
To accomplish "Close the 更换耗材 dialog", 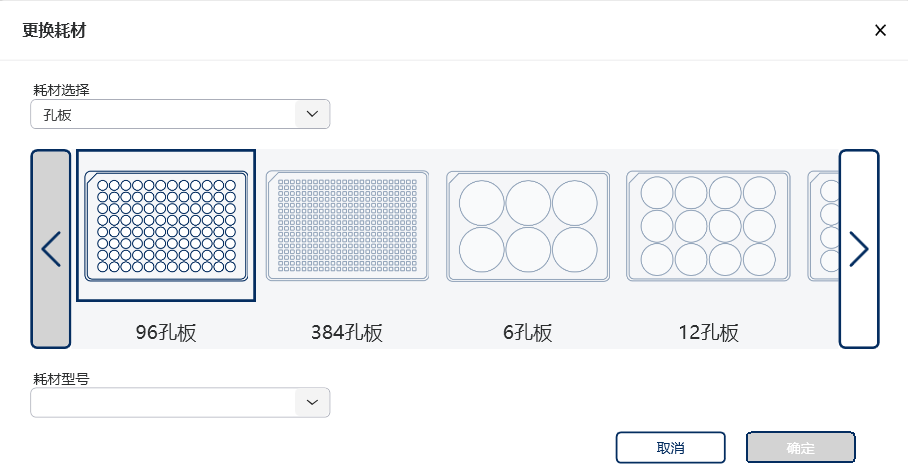I will [880, 30].
